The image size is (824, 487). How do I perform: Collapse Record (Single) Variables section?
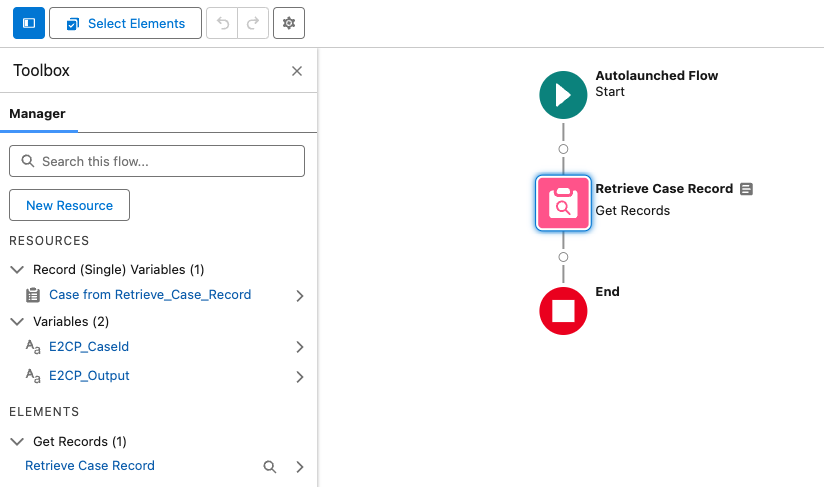pos(17,270)
